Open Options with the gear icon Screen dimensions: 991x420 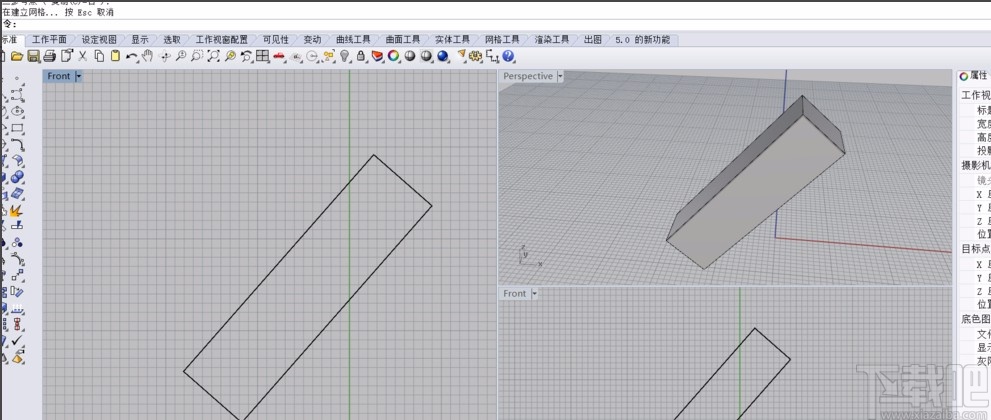(476, 56)
